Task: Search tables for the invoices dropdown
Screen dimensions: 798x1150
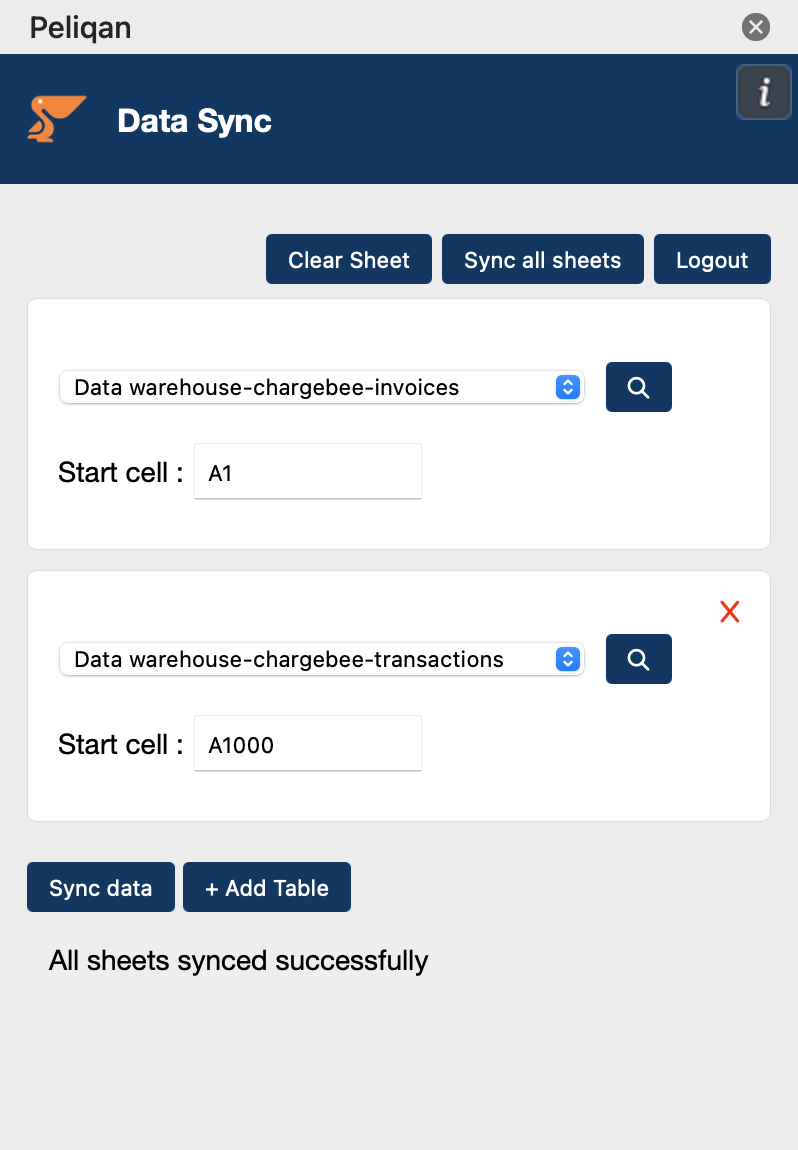Action: coord(639,387)
